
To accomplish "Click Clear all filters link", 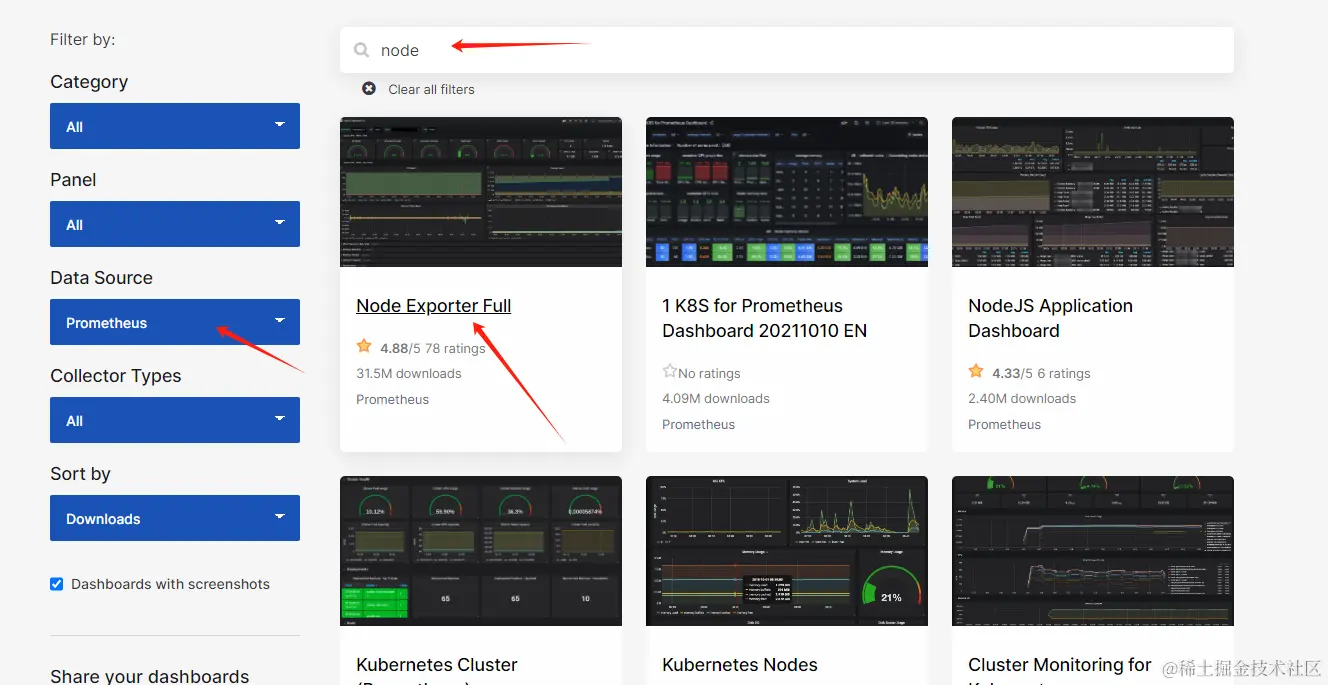I will click(x=431, y=89).
